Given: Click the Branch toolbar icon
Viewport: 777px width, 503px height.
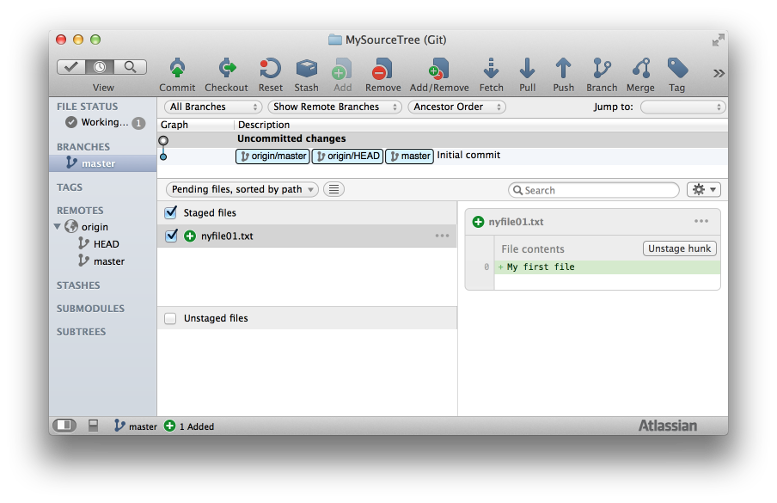Looking at the screenshot, I should [602, 68].
